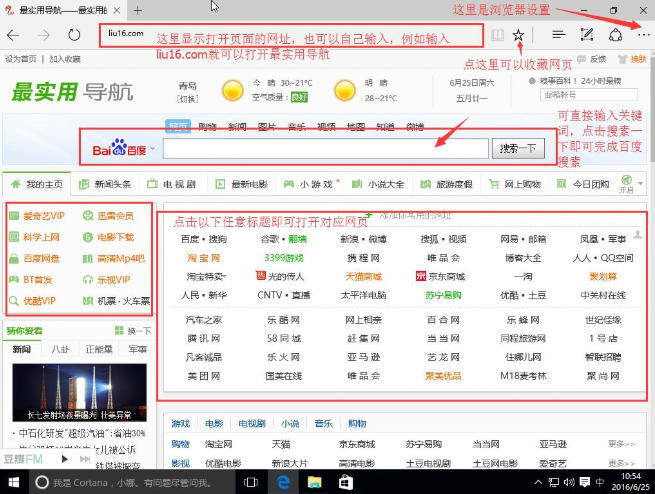Viewport: 655px width, 494px height.
Task: Open the 小游戏 tab
Action: tap(310, 184)
